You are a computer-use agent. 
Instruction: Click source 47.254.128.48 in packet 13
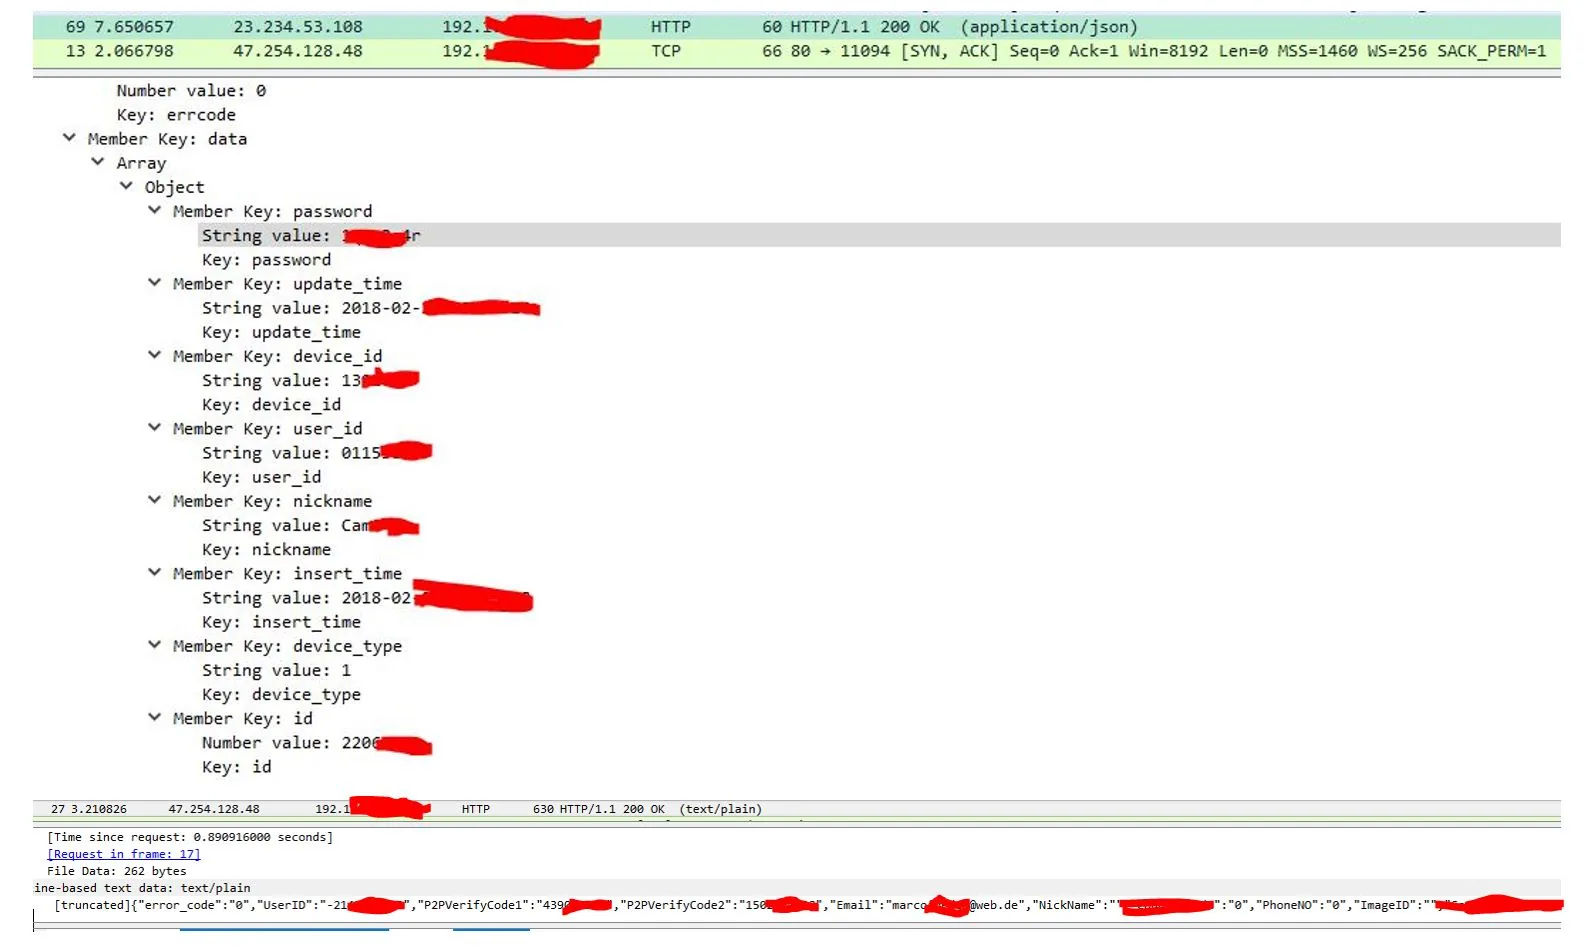click(298, 51)
